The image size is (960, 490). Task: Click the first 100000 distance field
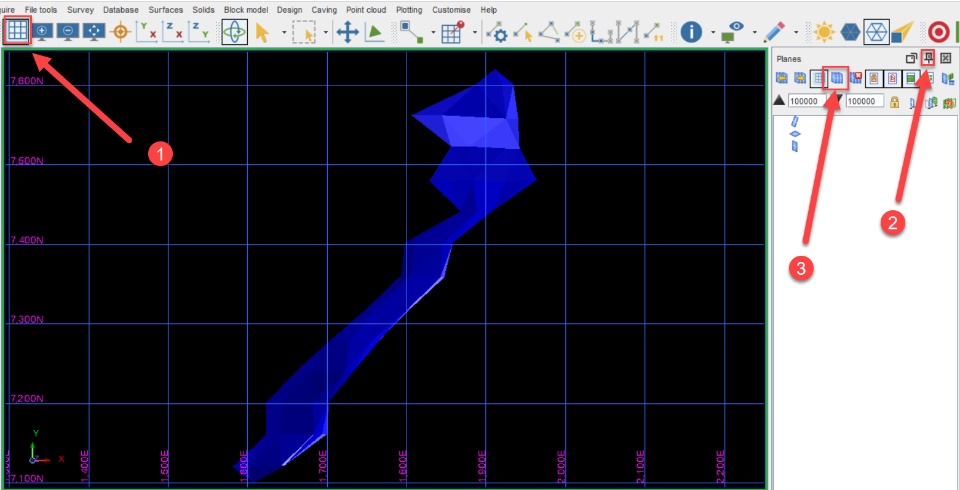click(x=808, y=101)
